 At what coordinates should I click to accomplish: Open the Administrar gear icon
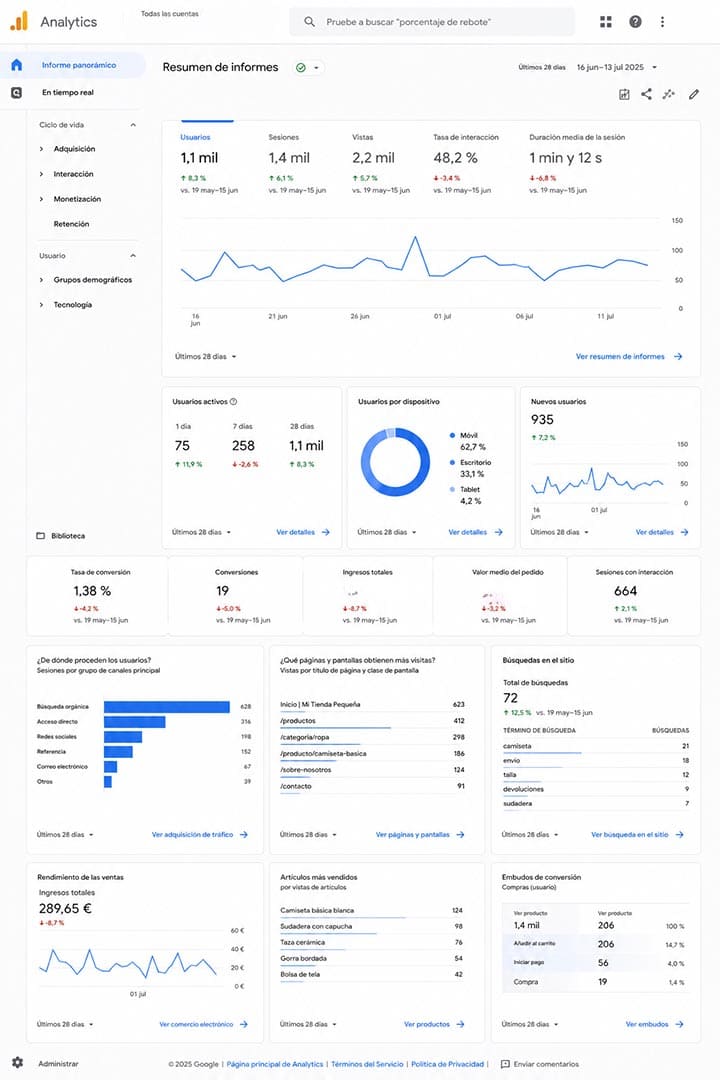click(17, 1063)
